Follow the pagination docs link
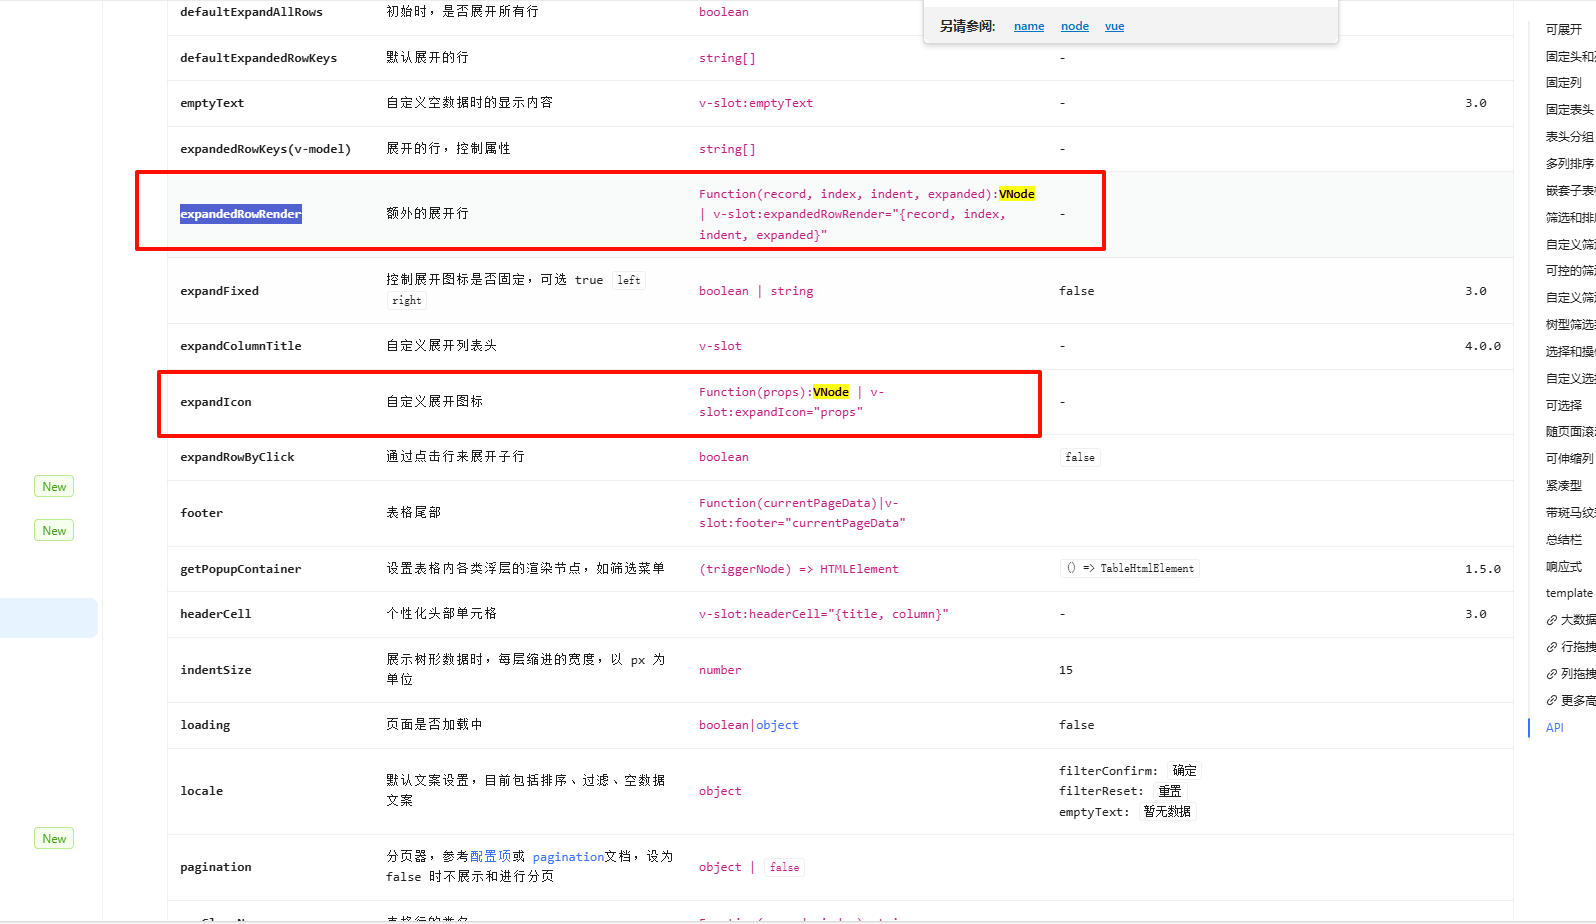This screenshot has height=924, width=1596. click(x=568, y=857)
